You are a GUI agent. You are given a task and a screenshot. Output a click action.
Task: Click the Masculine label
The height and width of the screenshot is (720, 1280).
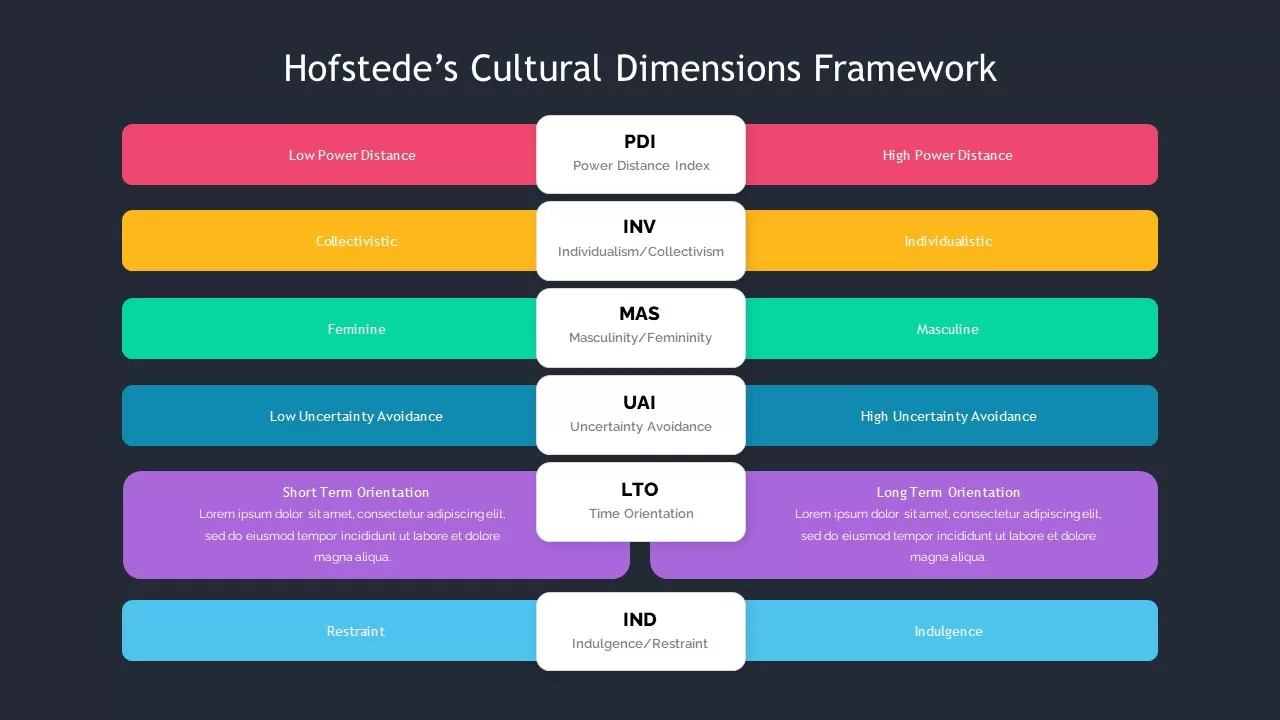click(947, 329)
